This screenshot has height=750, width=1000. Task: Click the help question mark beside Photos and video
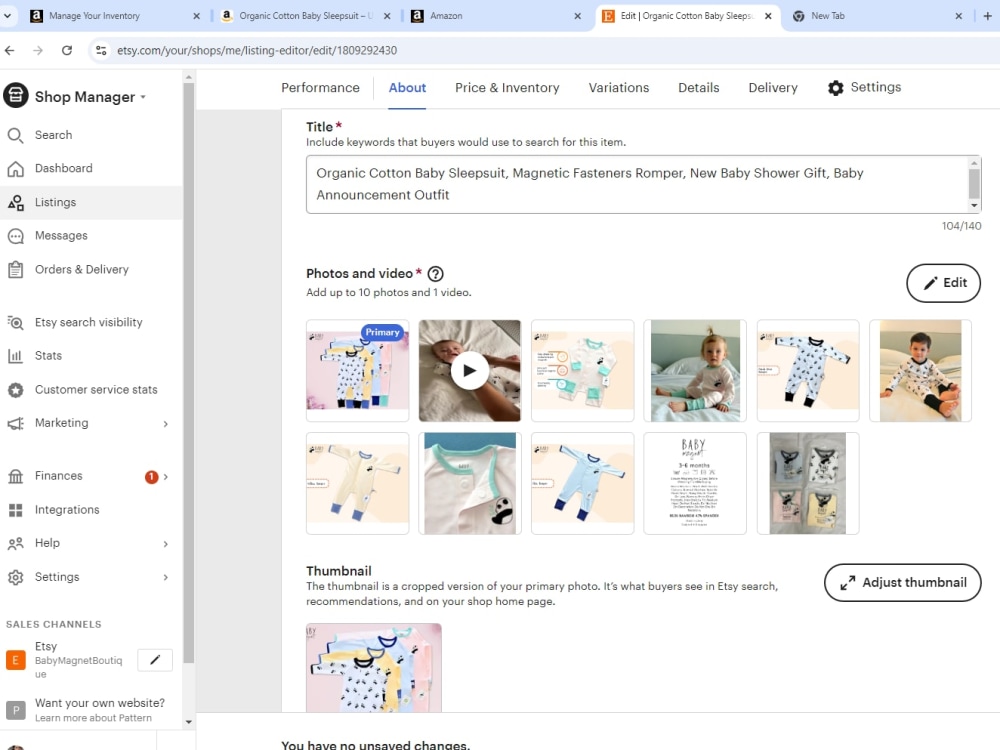[436, 274]
